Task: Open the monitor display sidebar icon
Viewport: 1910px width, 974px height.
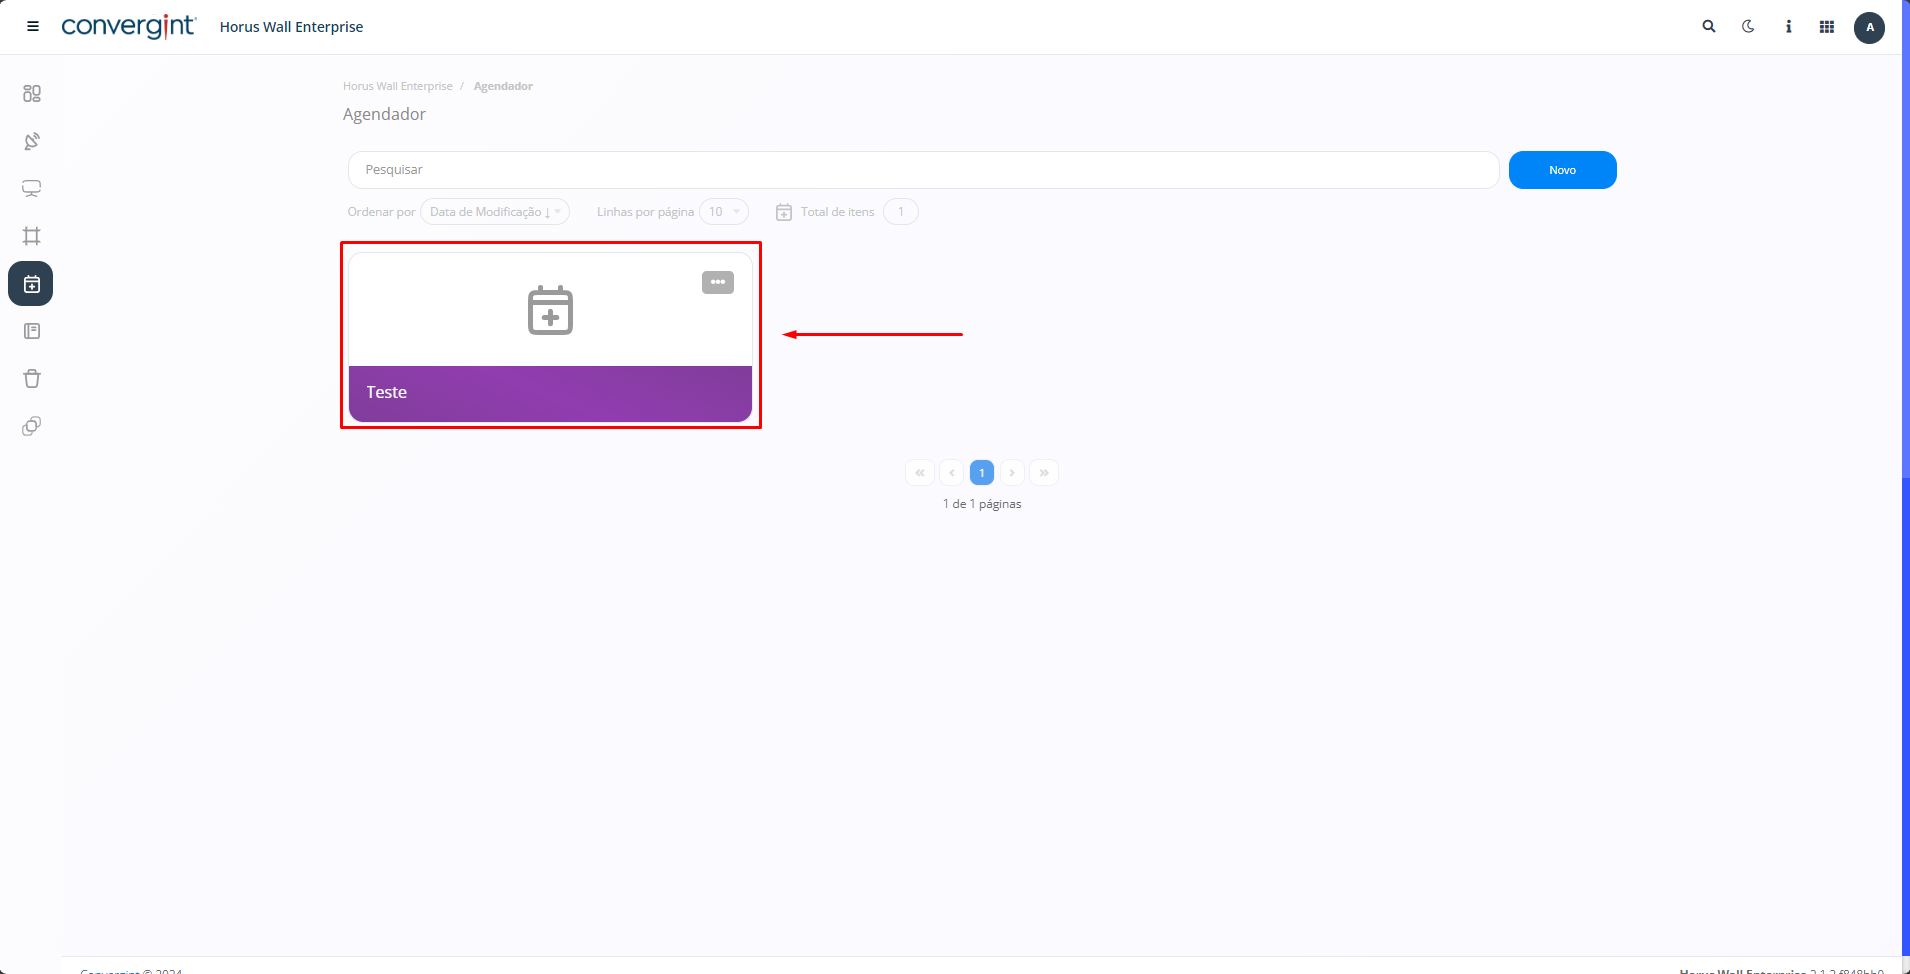Action: pyautogui.click(x=32, y=189)
